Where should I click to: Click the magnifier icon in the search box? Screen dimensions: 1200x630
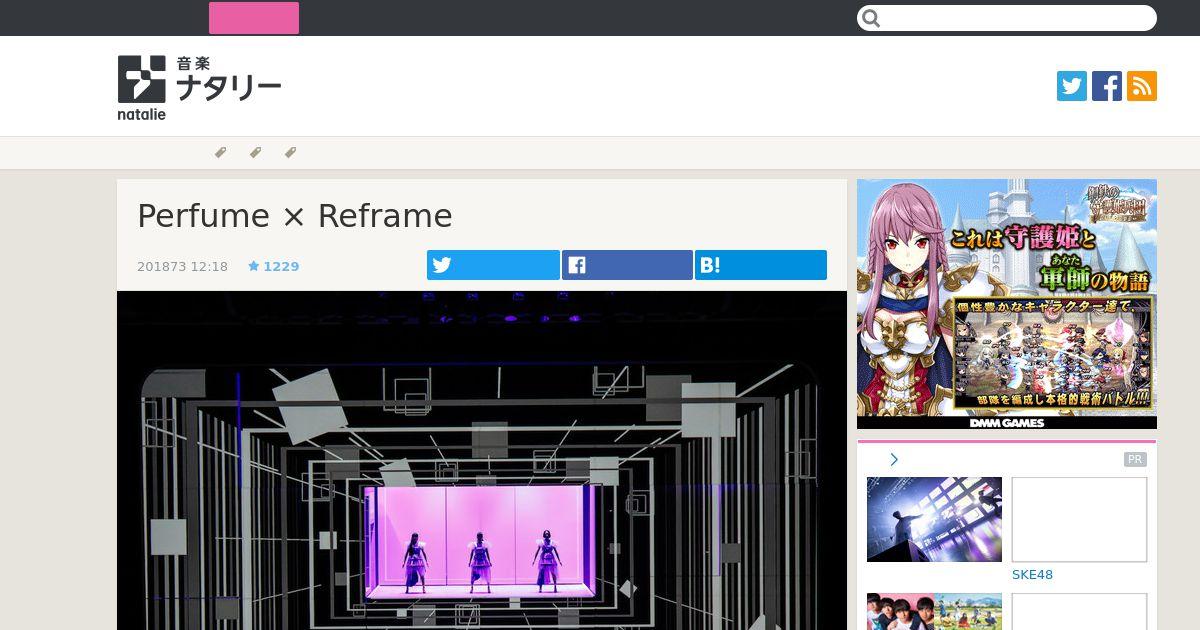(871, 18)
